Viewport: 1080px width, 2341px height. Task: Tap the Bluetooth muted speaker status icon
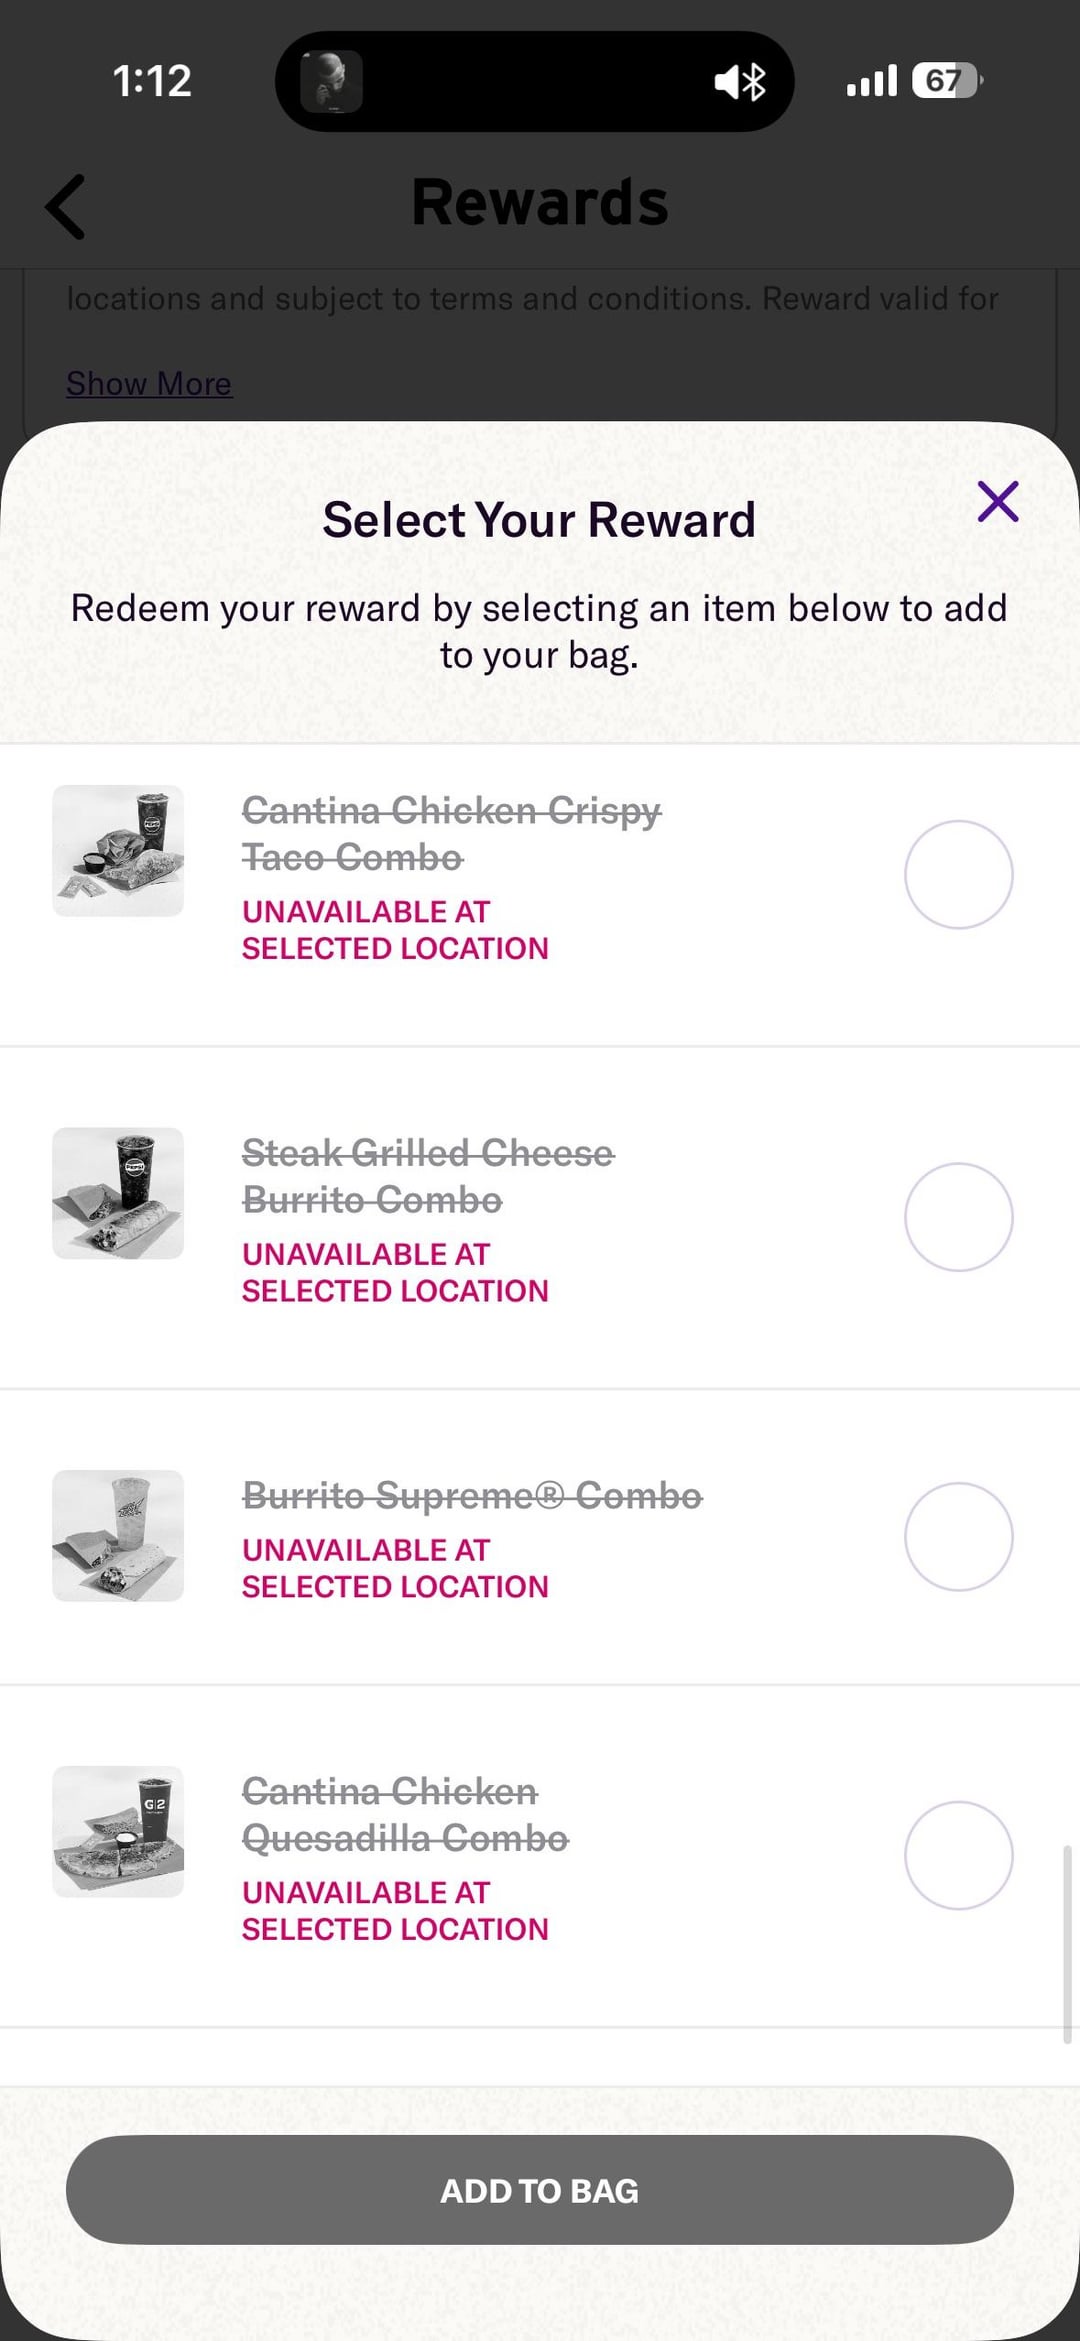tap(740, 82)
